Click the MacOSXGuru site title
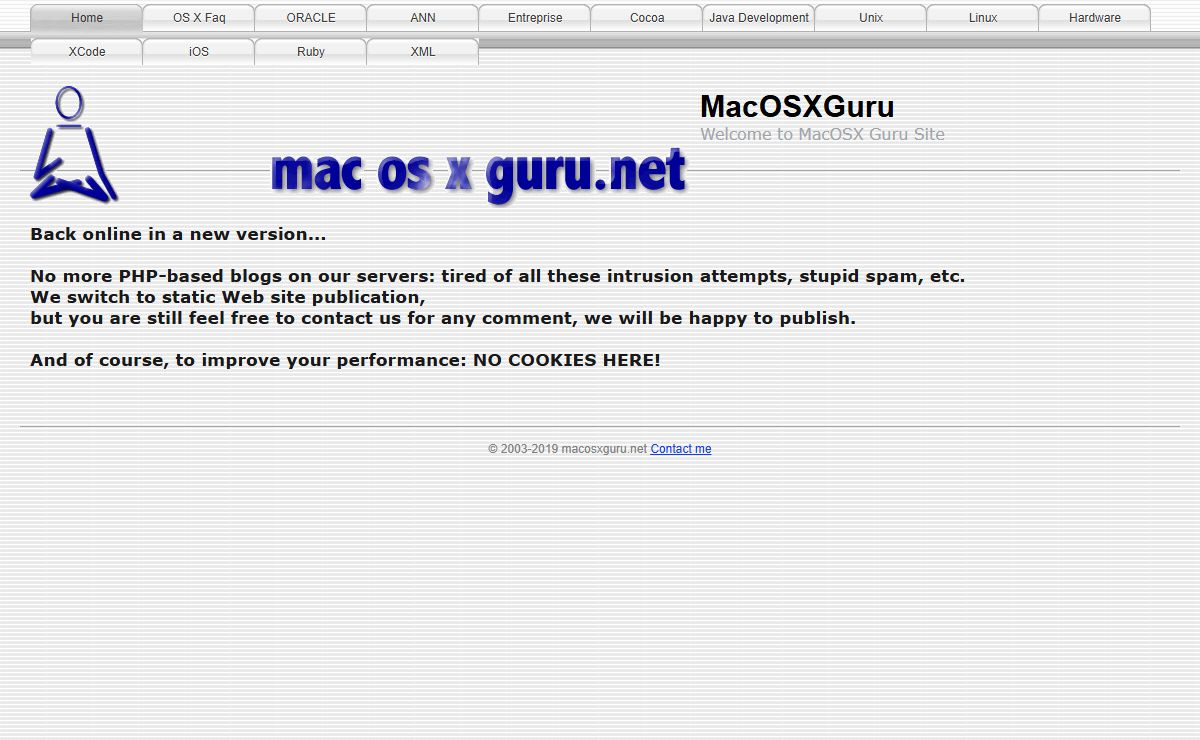Image resolution: width=1200 pixels, height=740 pixels. (797, 106)
